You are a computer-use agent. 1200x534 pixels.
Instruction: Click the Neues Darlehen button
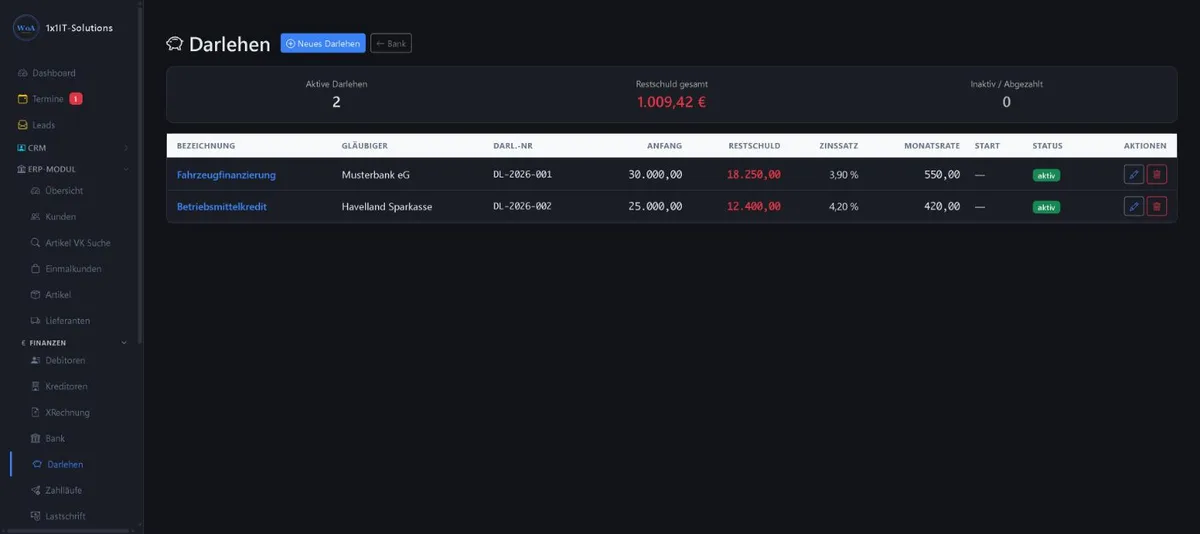(x=323, y=43)
